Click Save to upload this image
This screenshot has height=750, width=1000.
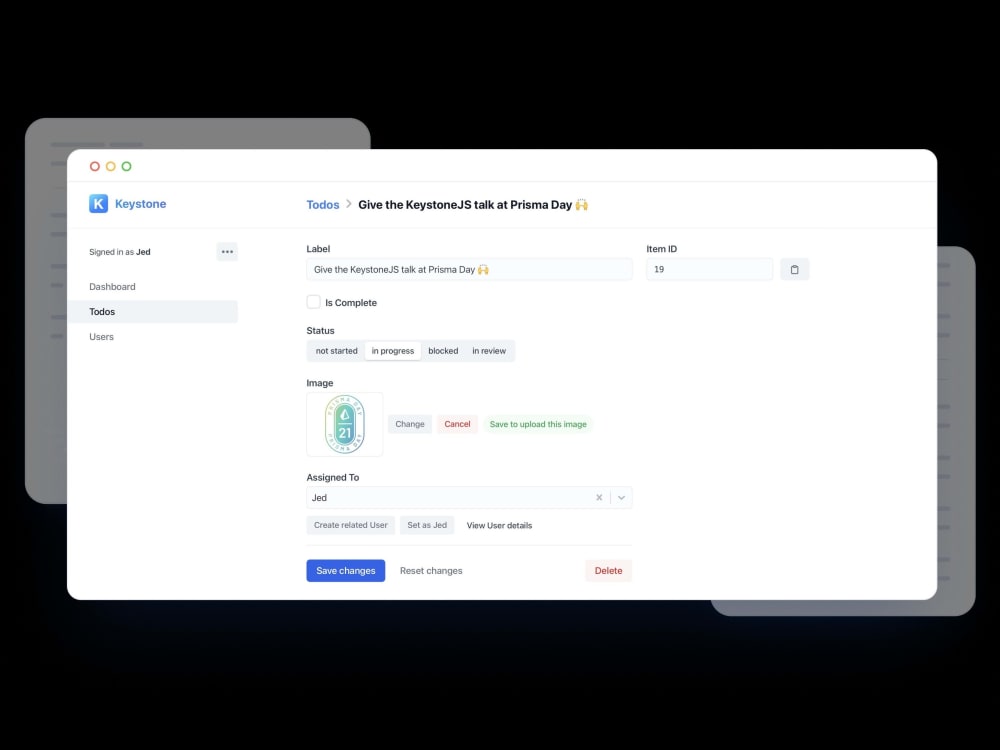pos(538,424)
